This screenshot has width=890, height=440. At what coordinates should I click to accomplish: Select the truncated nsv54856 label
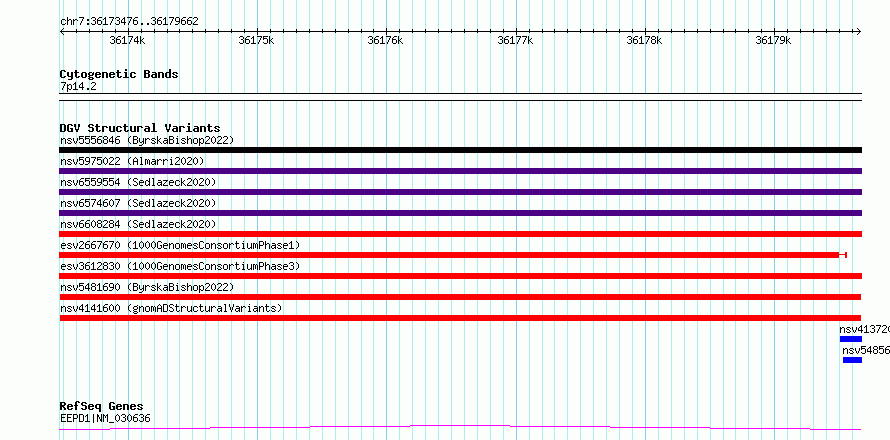pos(866,350)
